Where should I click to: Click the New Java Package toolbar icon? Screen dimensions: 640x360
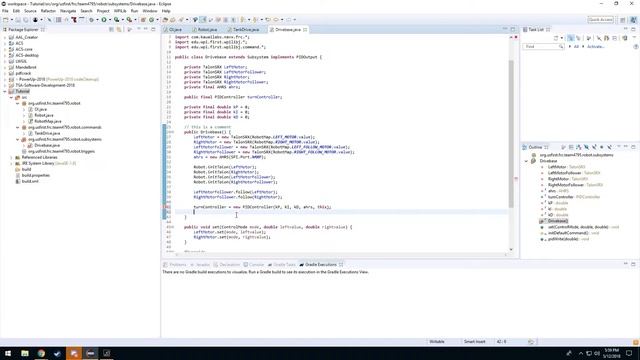tap(143, 20)
